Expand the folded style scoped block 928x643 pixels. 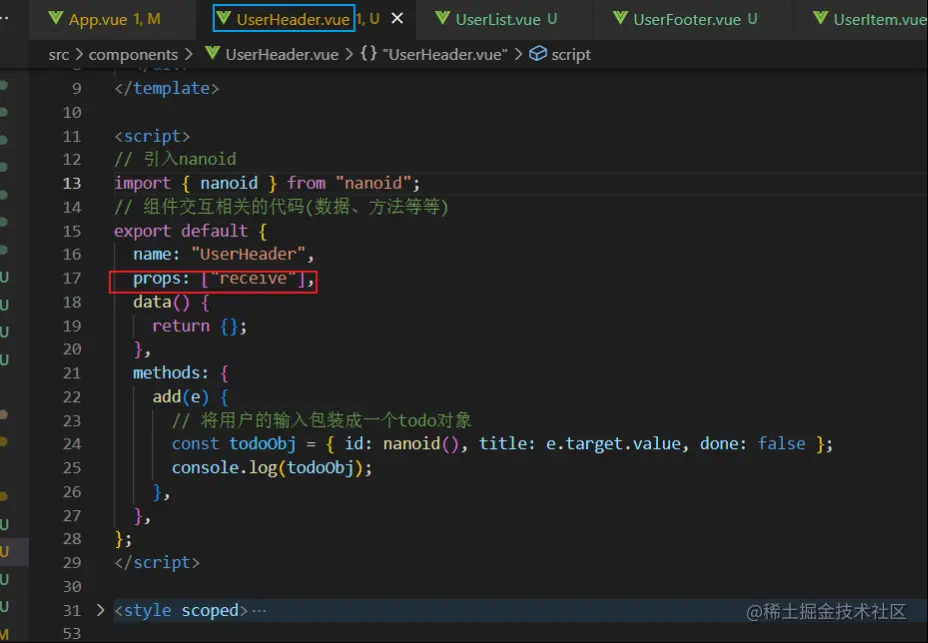pos(100,610)
